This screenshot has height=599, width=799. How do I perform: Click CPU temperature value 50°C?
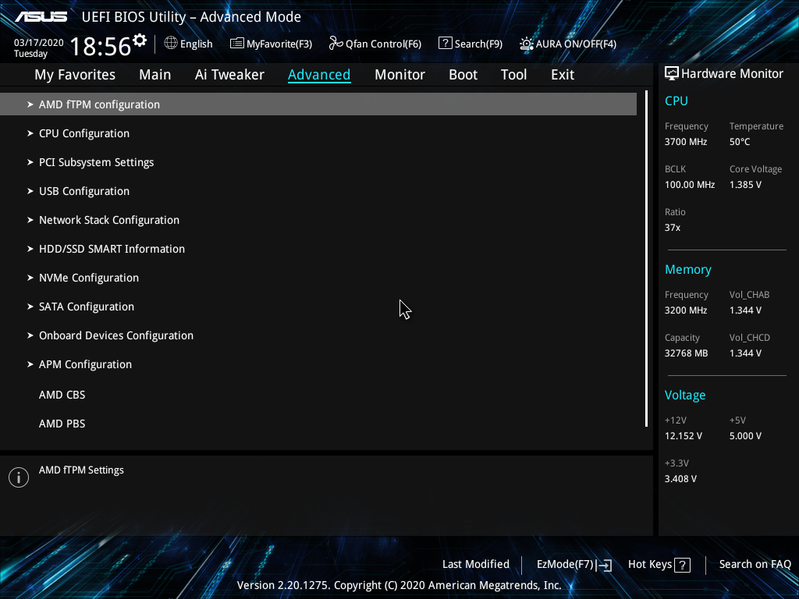pyautogui.click(x=739, y=142)
